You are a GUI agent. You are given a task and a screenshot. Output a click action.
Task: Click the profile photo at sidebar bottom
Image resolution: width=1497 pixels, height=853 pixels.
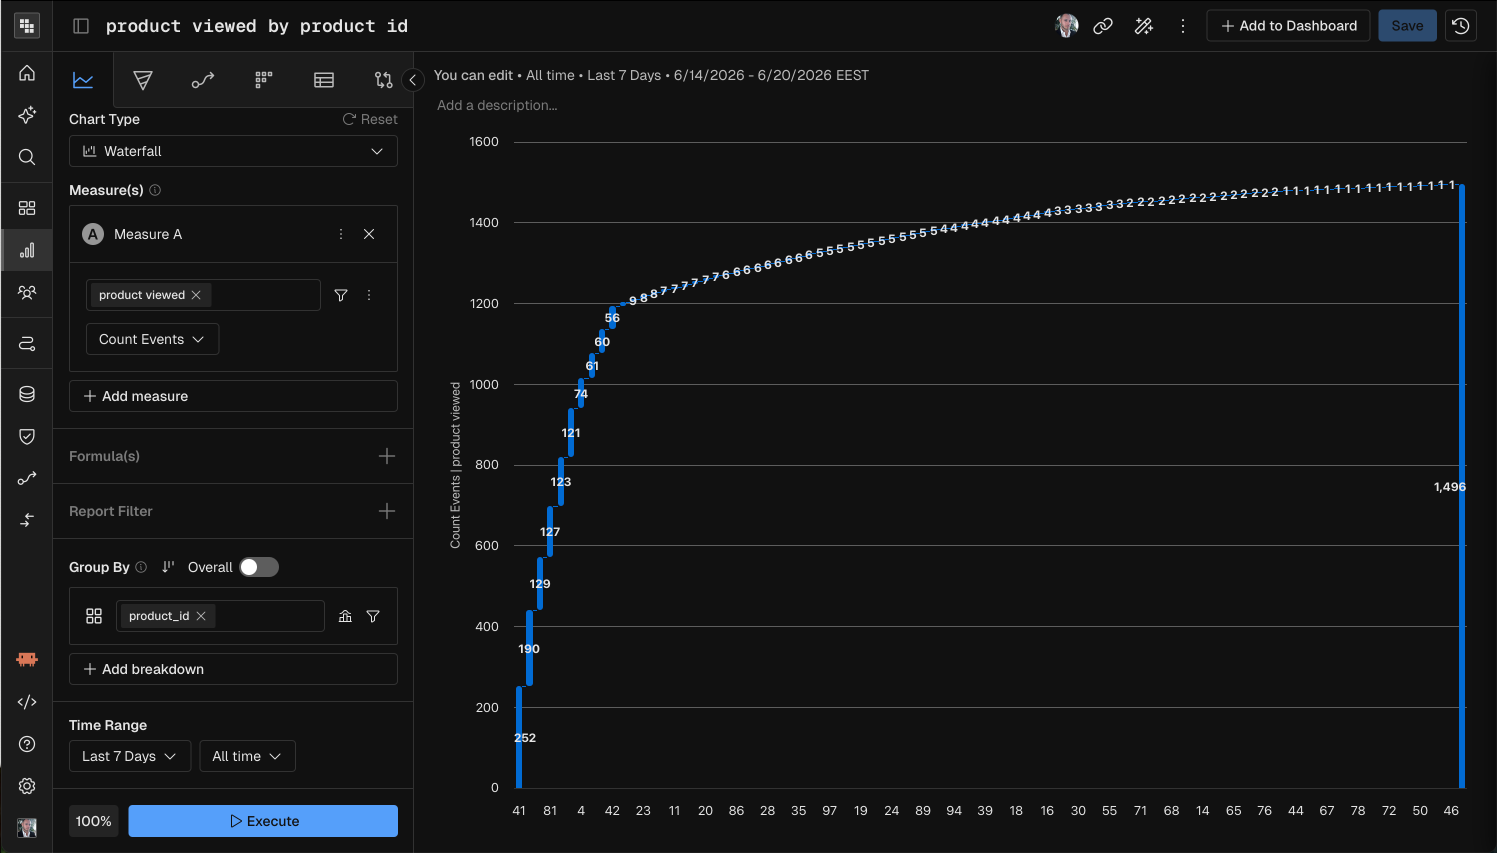coord(27,828)
